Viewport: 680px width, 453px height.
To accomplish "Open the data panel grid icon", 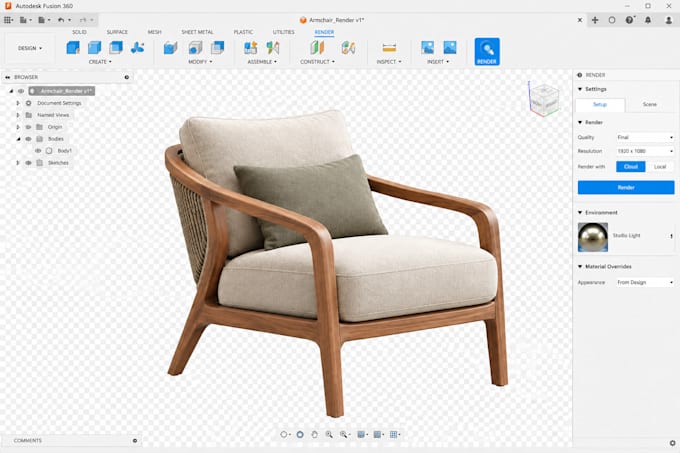I will tap(8, 20).
